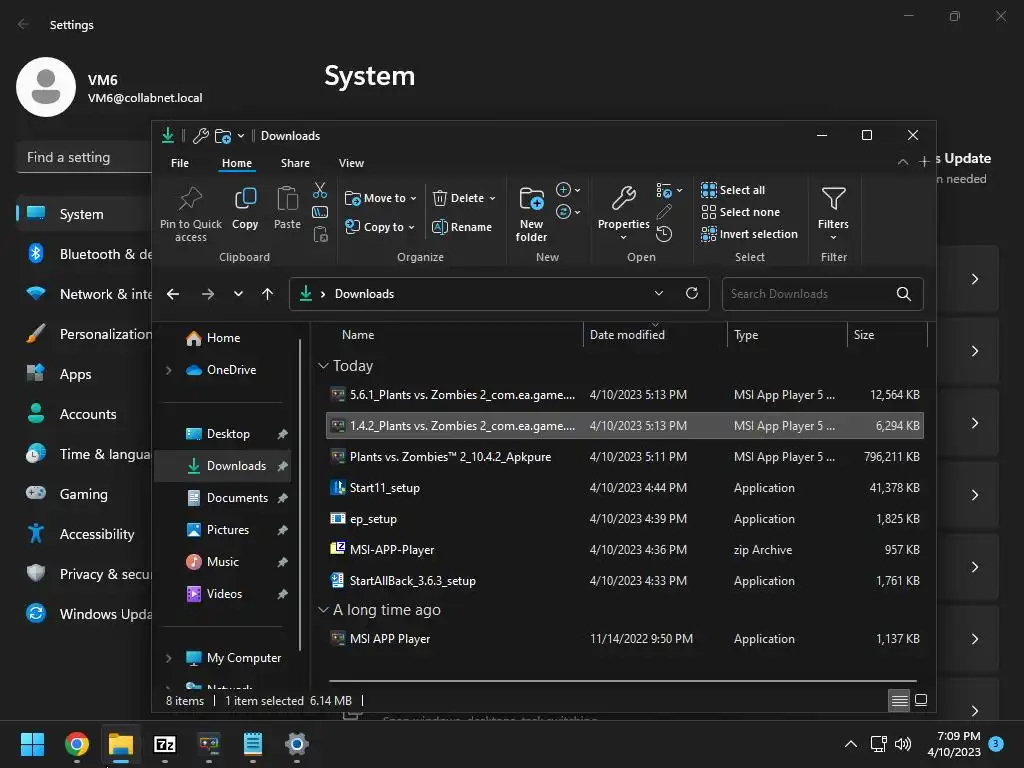1024x768 pixels.
Task: Open 7-Zip from the taskbar
Action: tap(165, 744)
